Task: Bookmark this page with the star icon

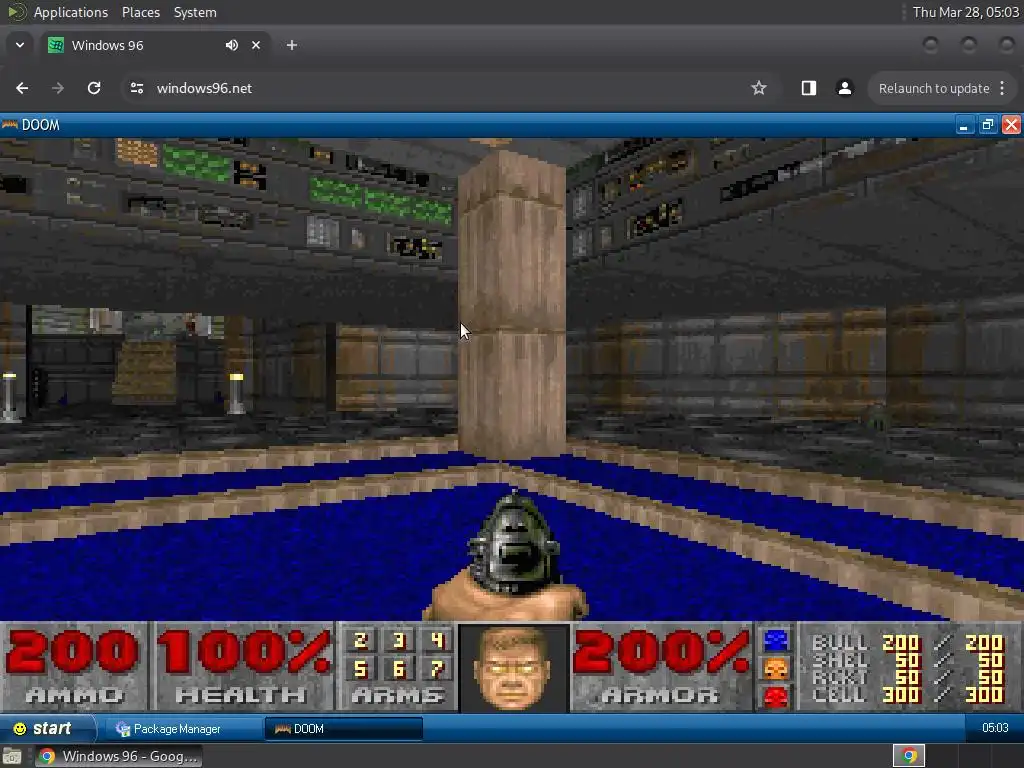Action: click(758, 88)
